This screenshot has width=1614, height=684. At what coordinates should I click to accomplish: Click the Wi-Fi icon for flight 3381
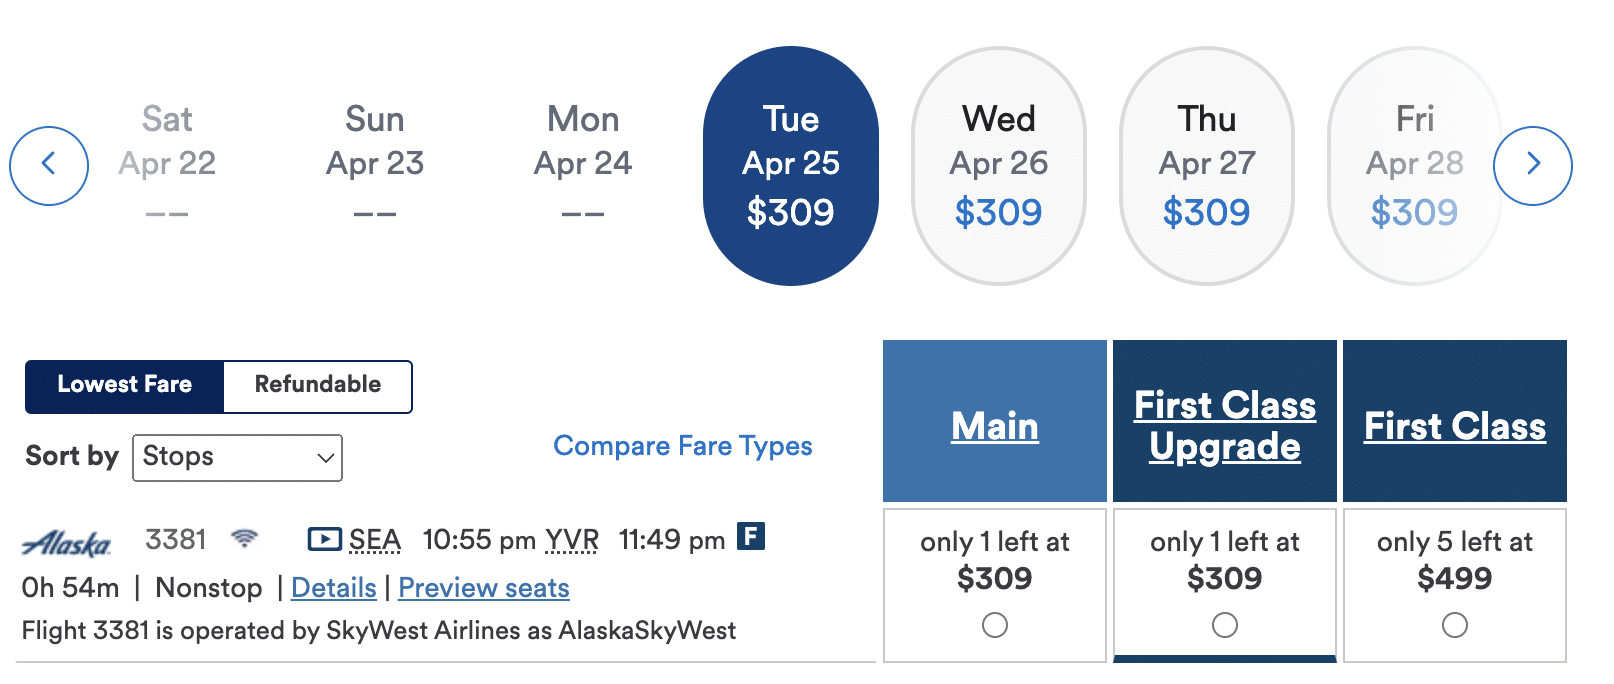tap(244, 539)
